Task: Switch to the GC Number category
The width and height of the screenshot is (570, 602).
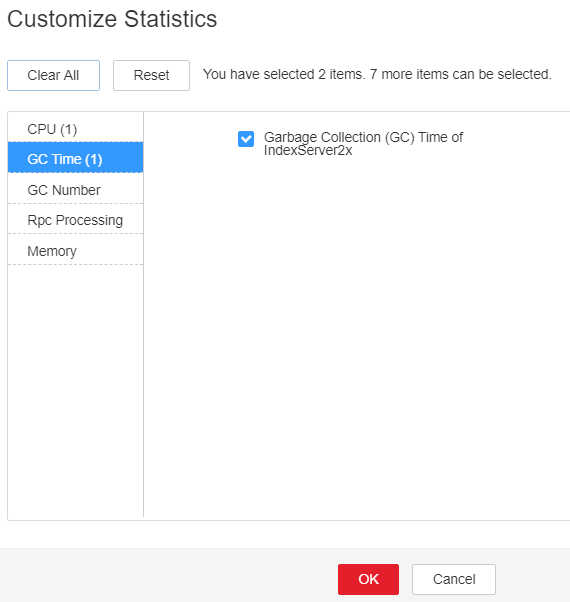Action: (76, 190)
